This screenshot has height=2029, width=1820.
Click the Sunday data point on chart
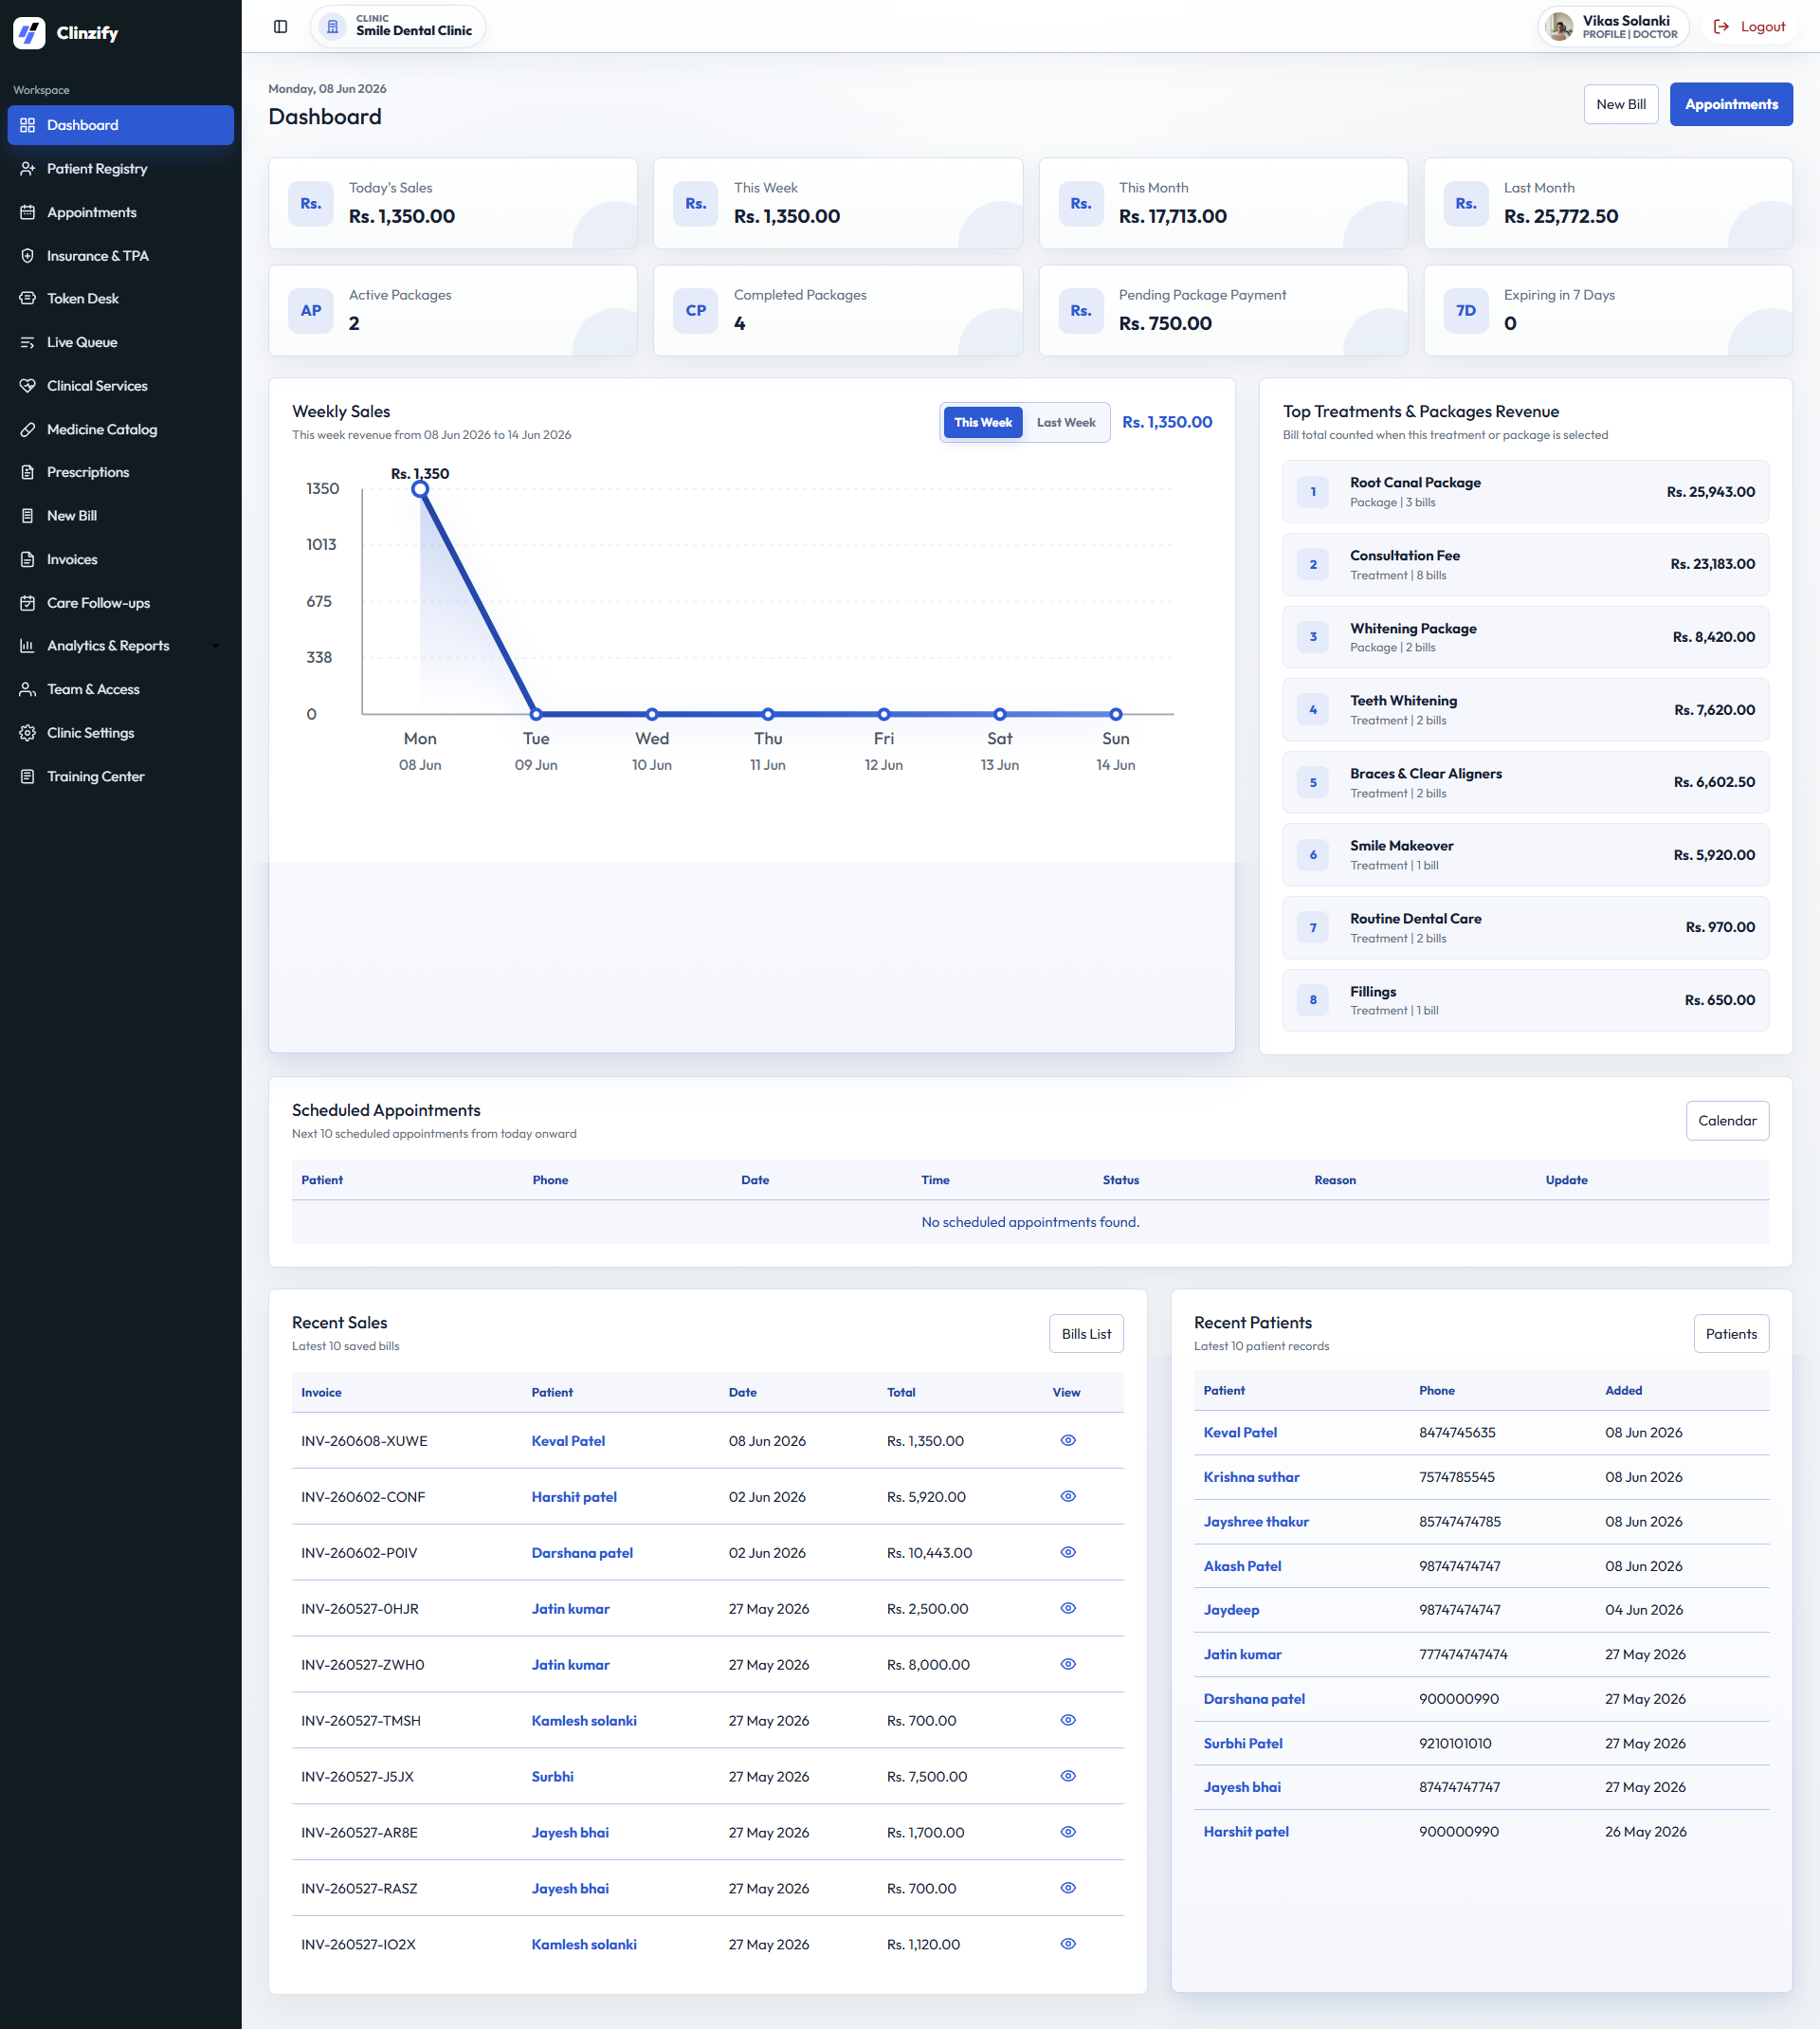(x=1116, y=714)
